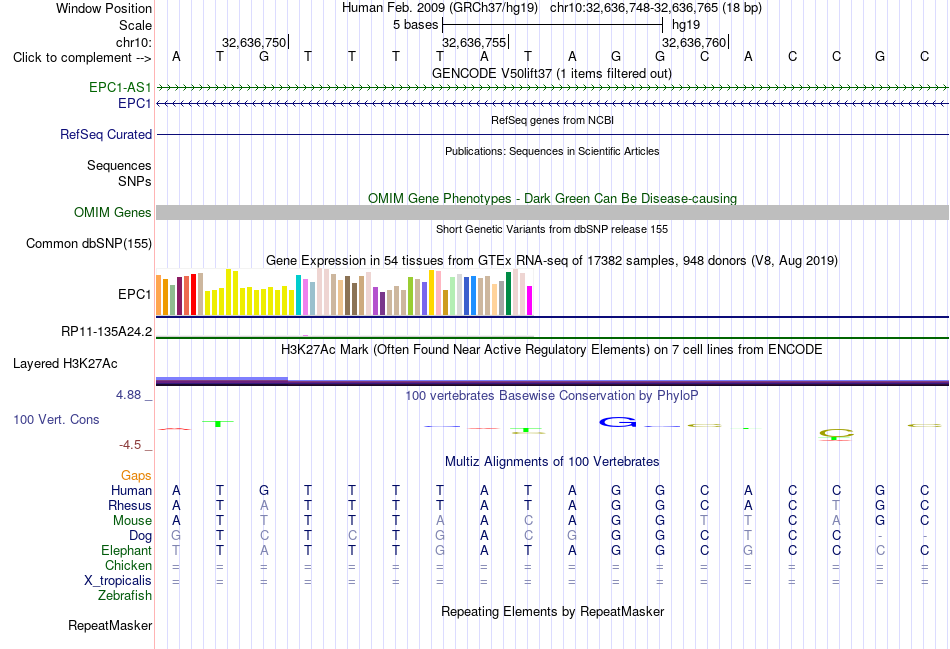Click 'RefSeq genes from NCBI' title
This screenshot has width=950, height=649.
tap(552, 121)
